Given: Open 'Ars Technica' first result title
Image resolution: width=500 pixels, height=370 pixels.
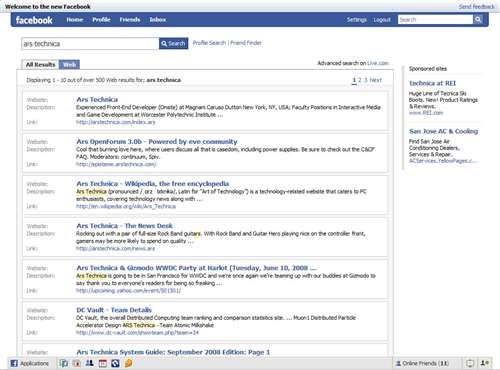Looking at the screenshot, I should (97, 99).
